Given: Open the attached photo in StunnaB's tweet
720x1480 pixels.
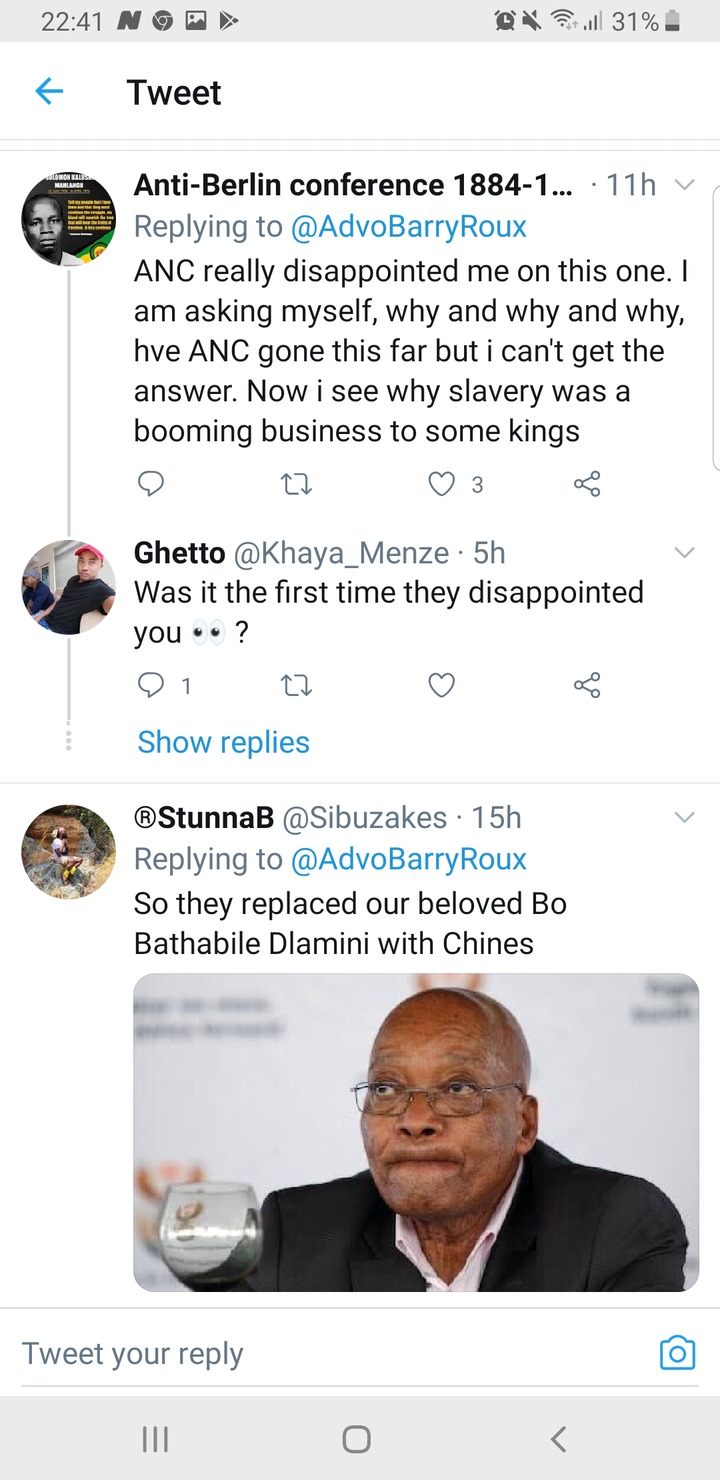Looking at the screenshot, I should pos(416,1132).
